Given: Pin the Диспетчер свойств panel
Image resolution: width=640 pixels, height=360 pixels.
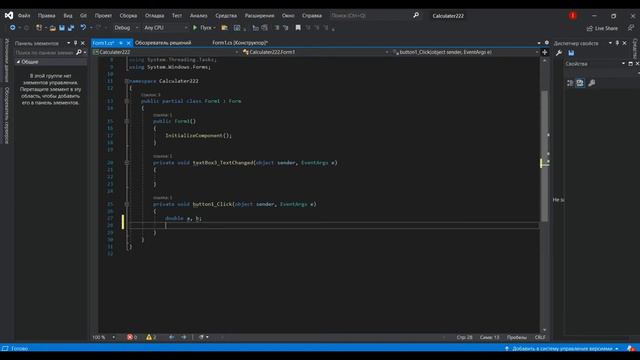Looking at the screenshot, I should 617,43.
